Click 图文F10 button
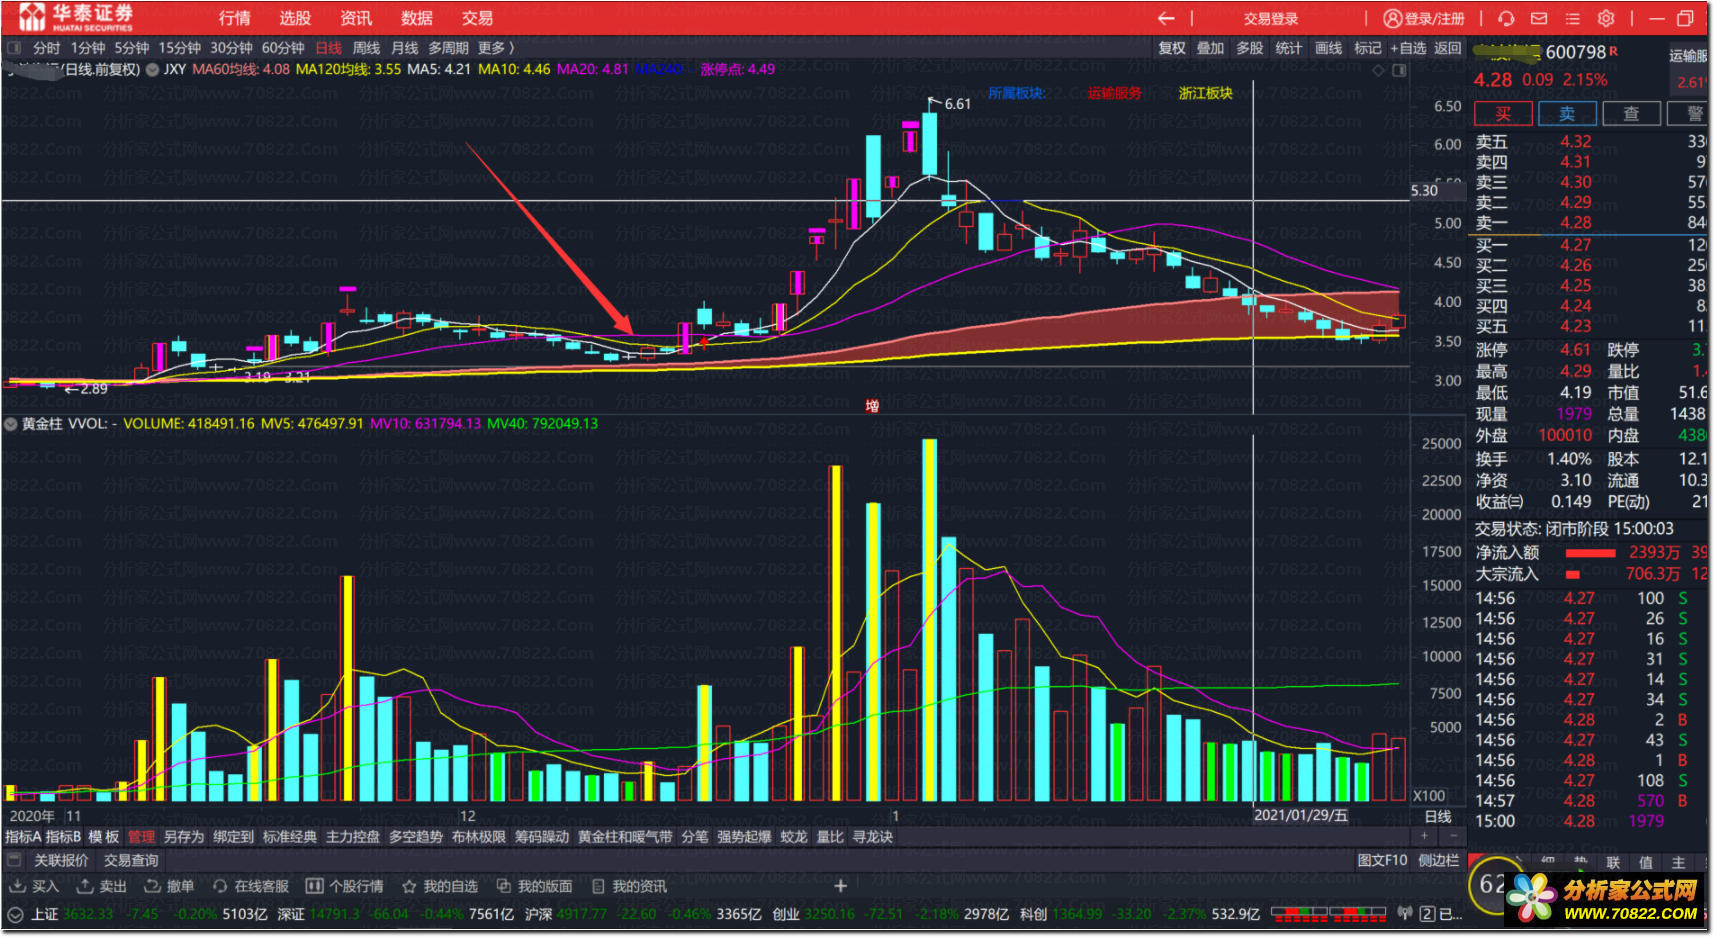1716x938 pixels. (1382, 860)
